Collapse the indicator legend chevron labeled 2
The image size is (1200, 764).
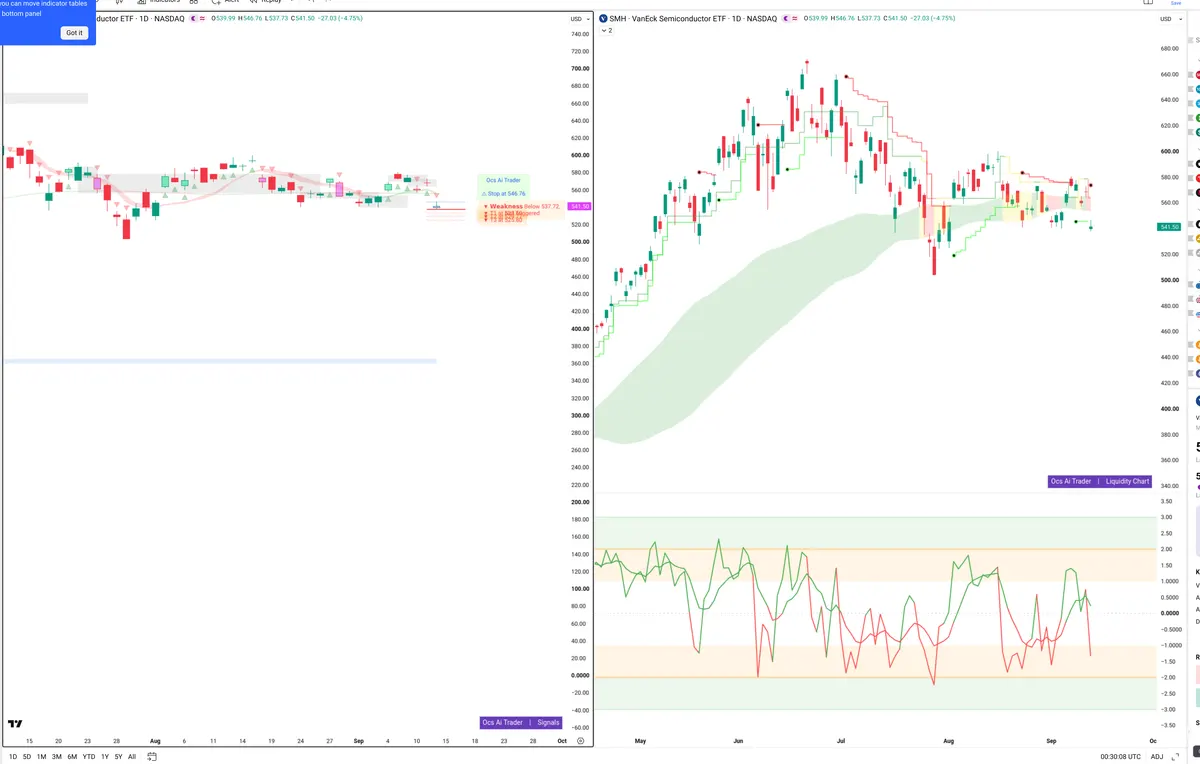coord(606,31)
